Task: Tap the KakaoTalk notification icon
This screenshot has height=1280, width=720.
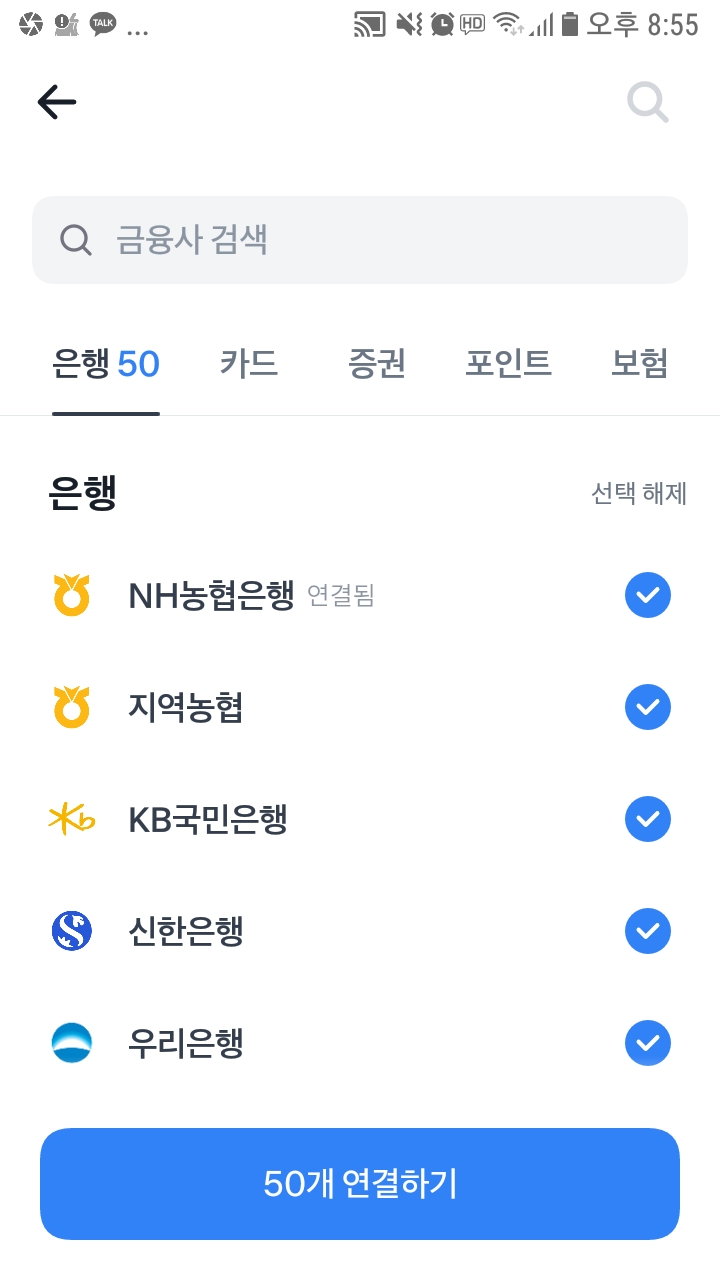Action: tap(103, 24)
